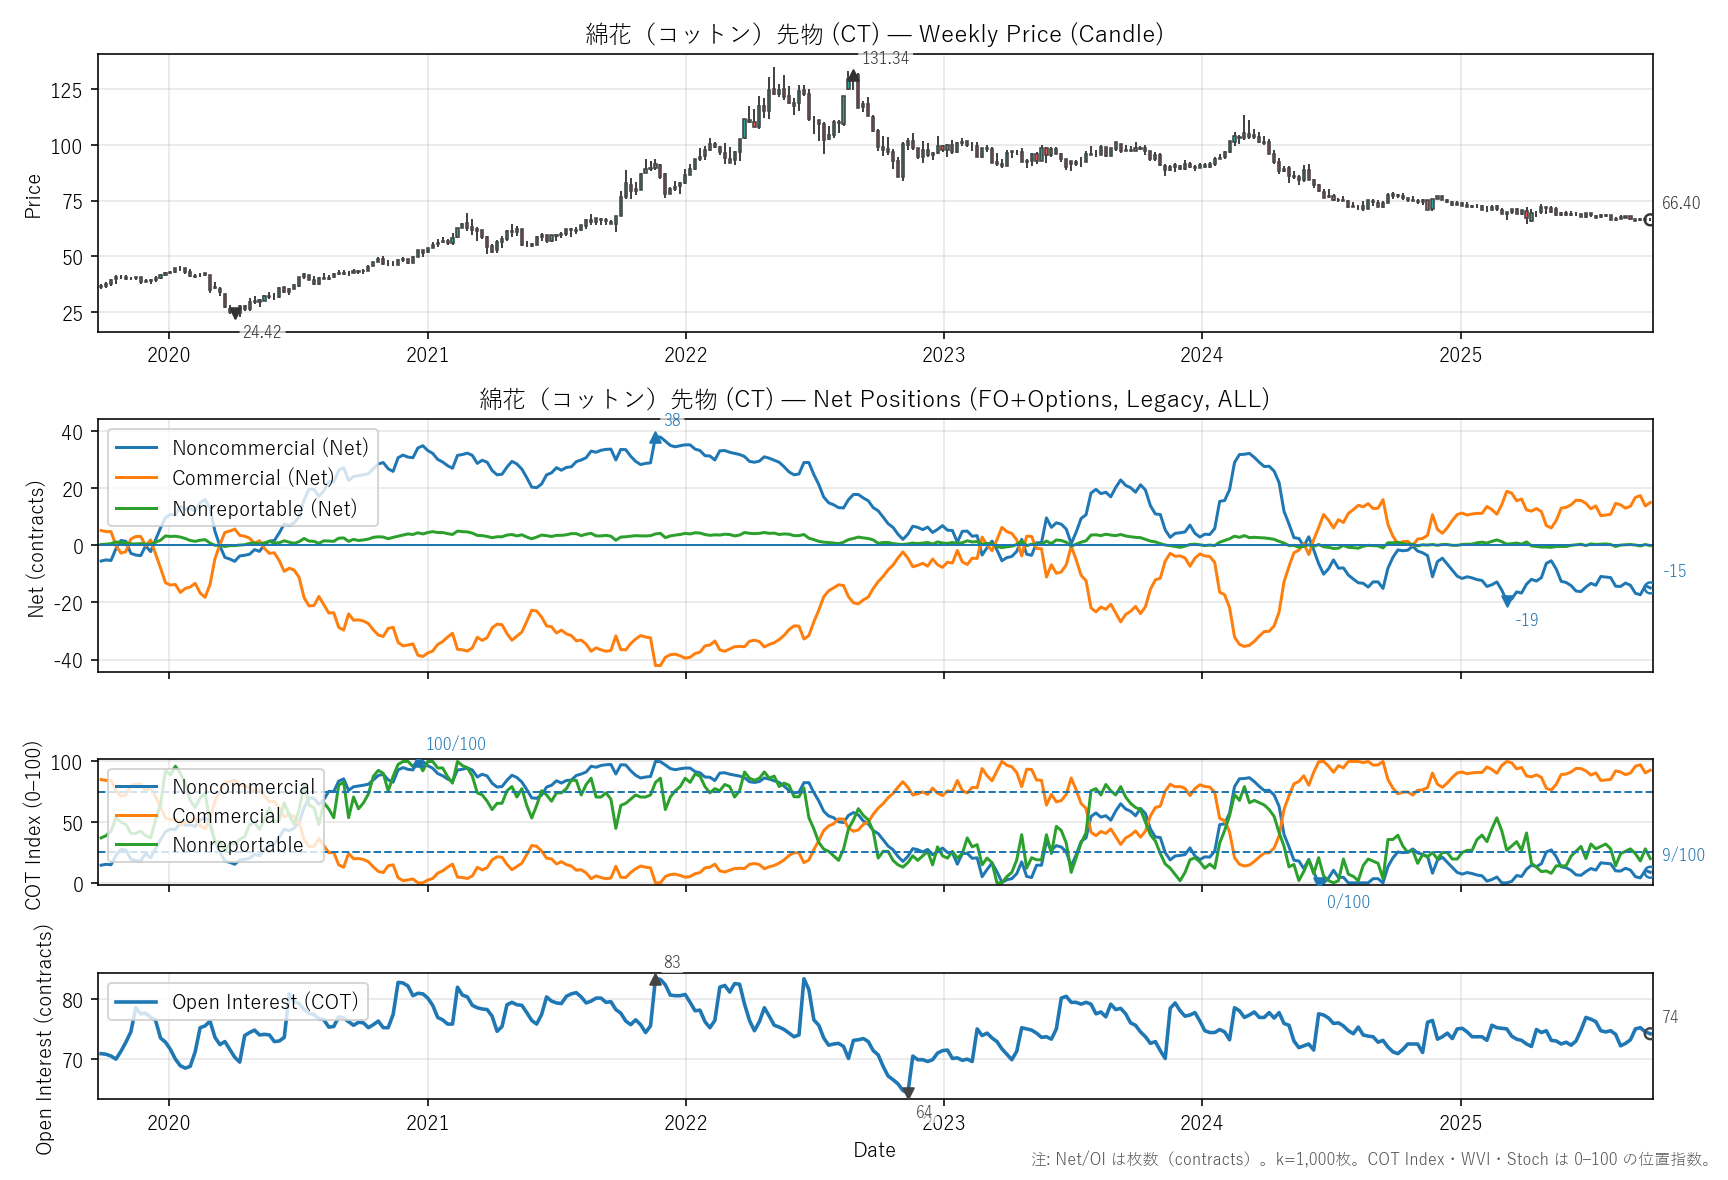This screenshot has width=1728, height=1180.
Task: Click the 24.42 price low triangle marker
Action: pos(236,313)
